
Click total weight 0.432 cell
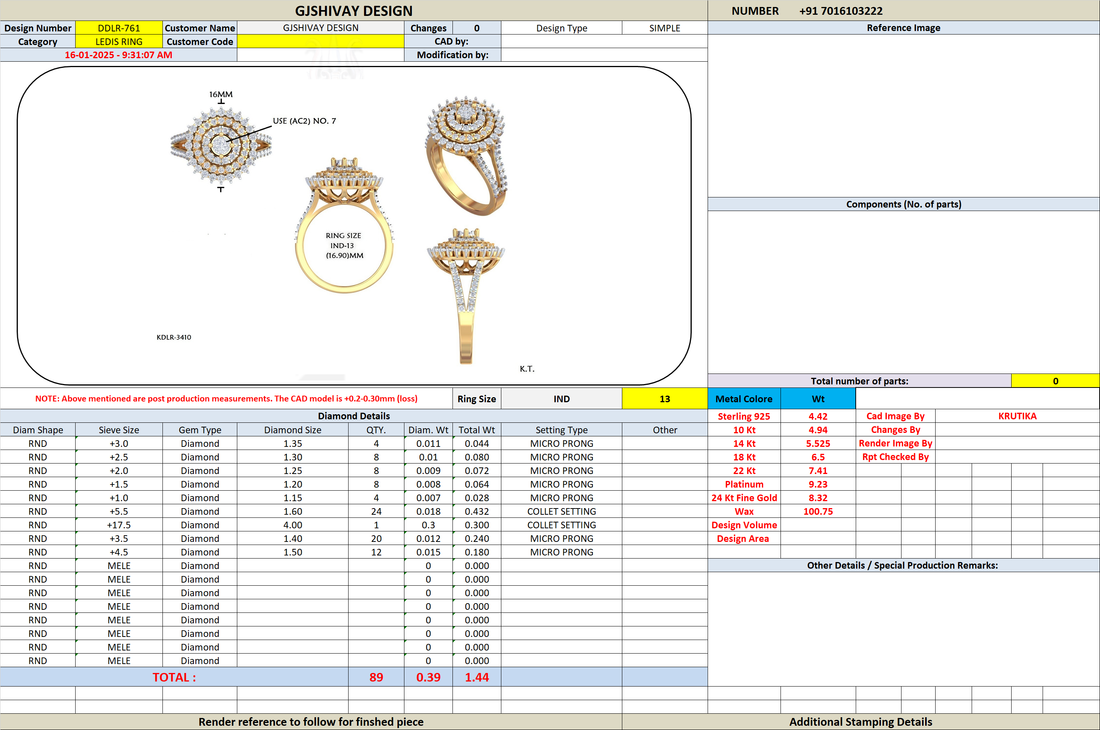coord(477,511)
